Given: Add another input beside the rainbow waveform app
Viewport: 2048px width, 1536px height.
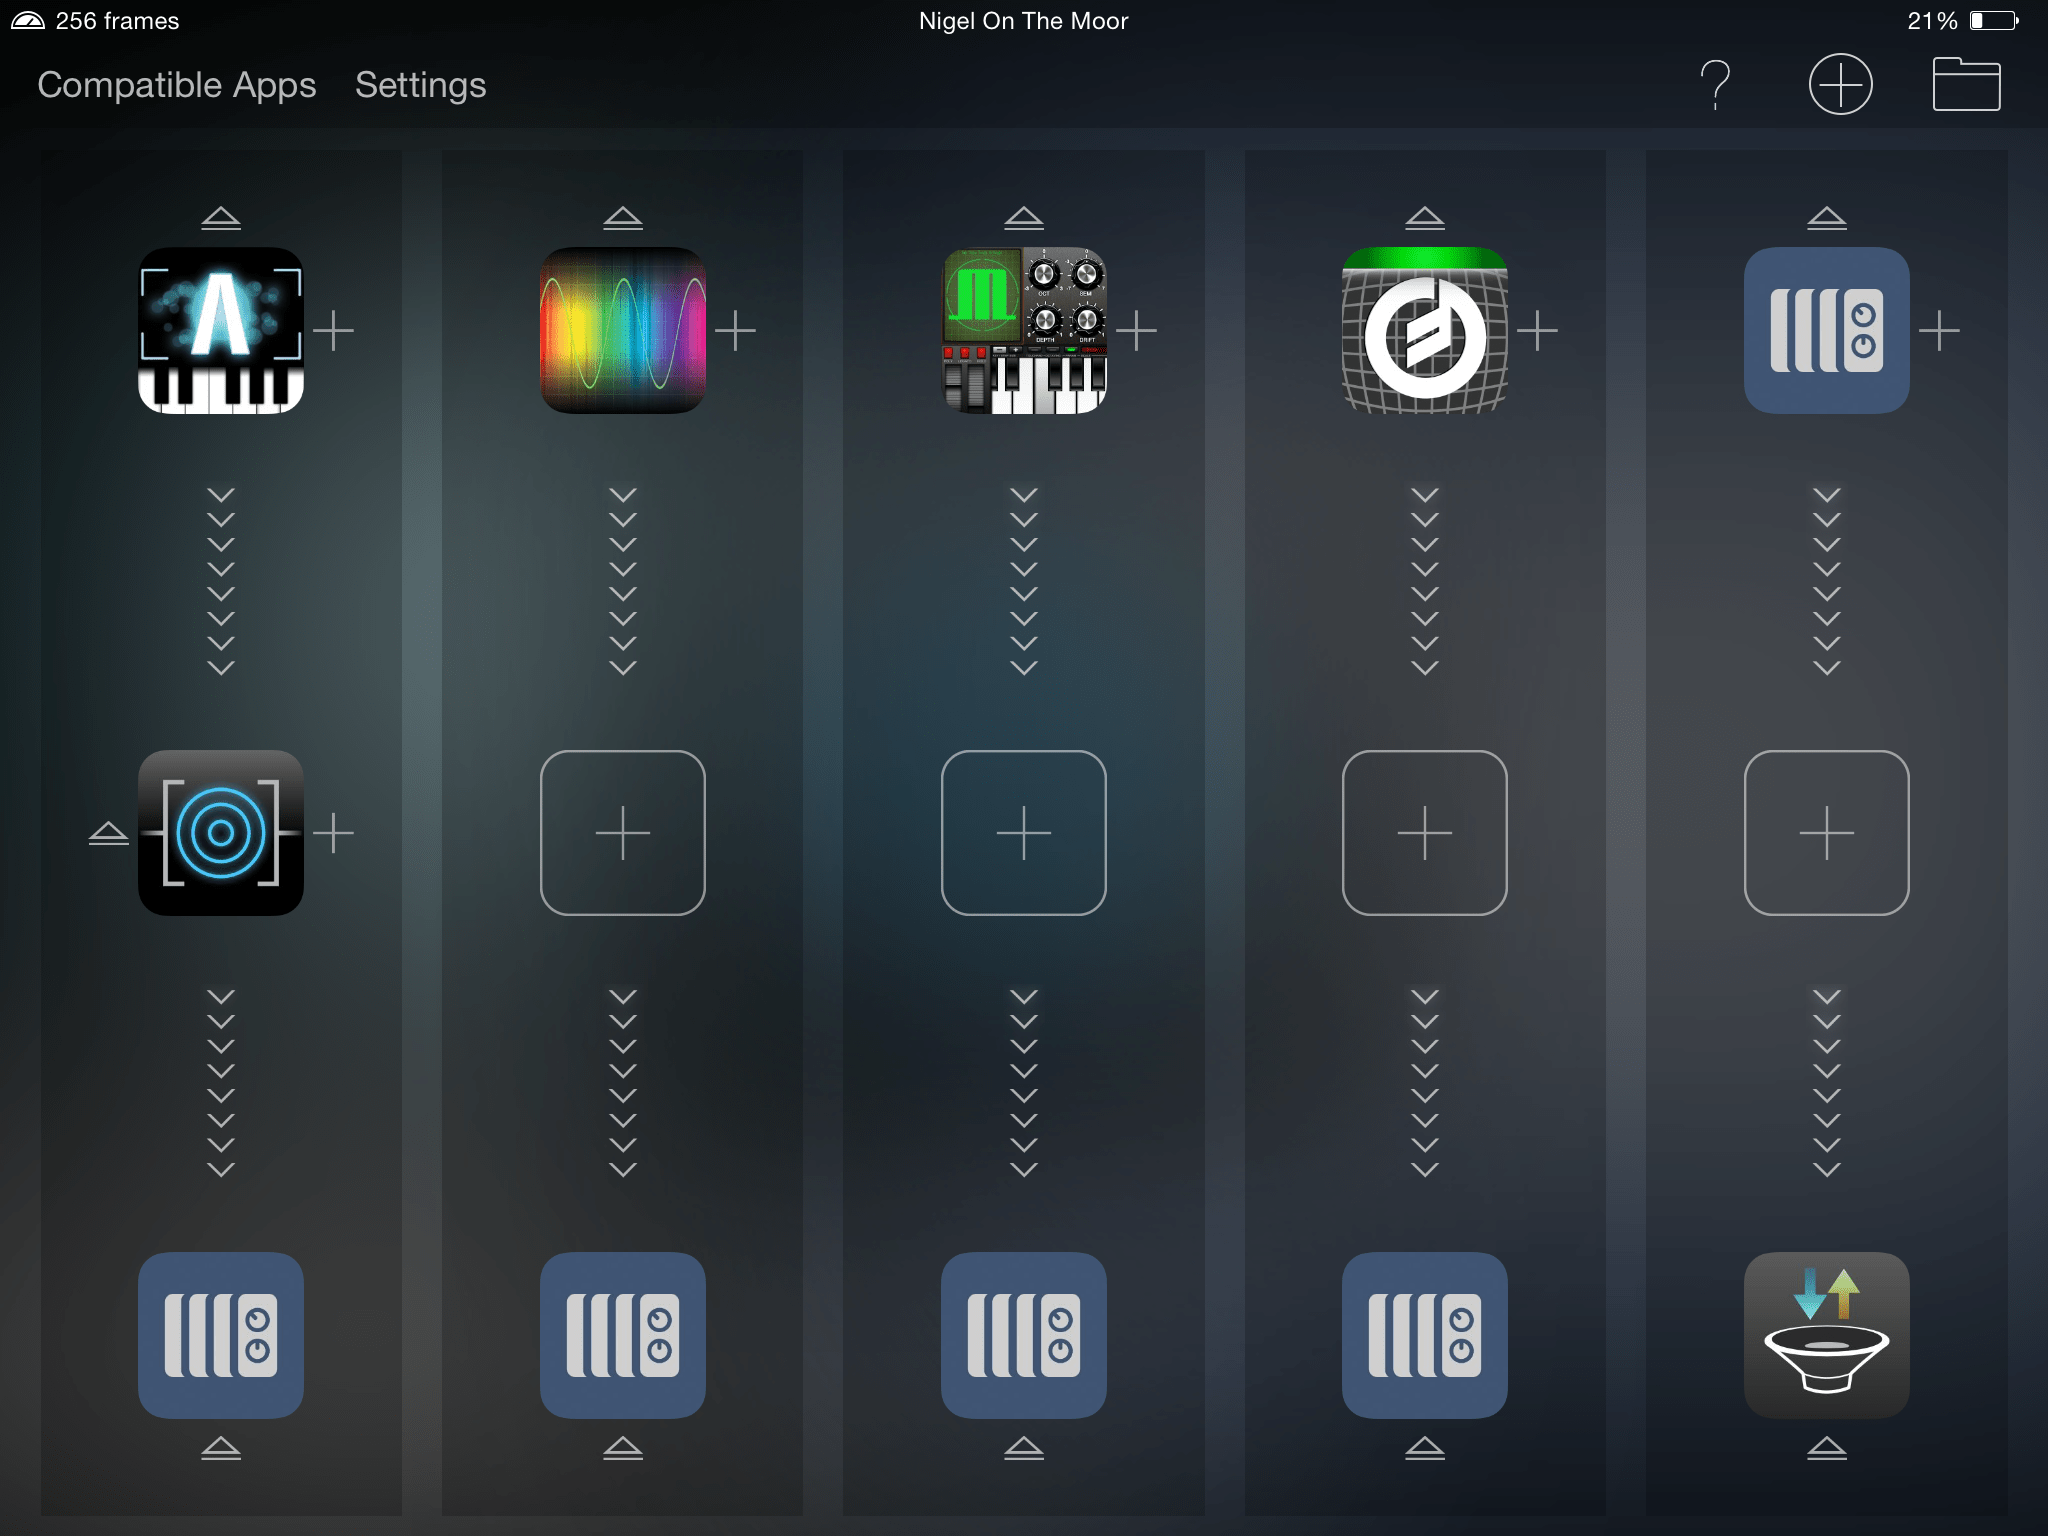Looking at the screenshot, I should pyautogui.click(x=735, y=330).
